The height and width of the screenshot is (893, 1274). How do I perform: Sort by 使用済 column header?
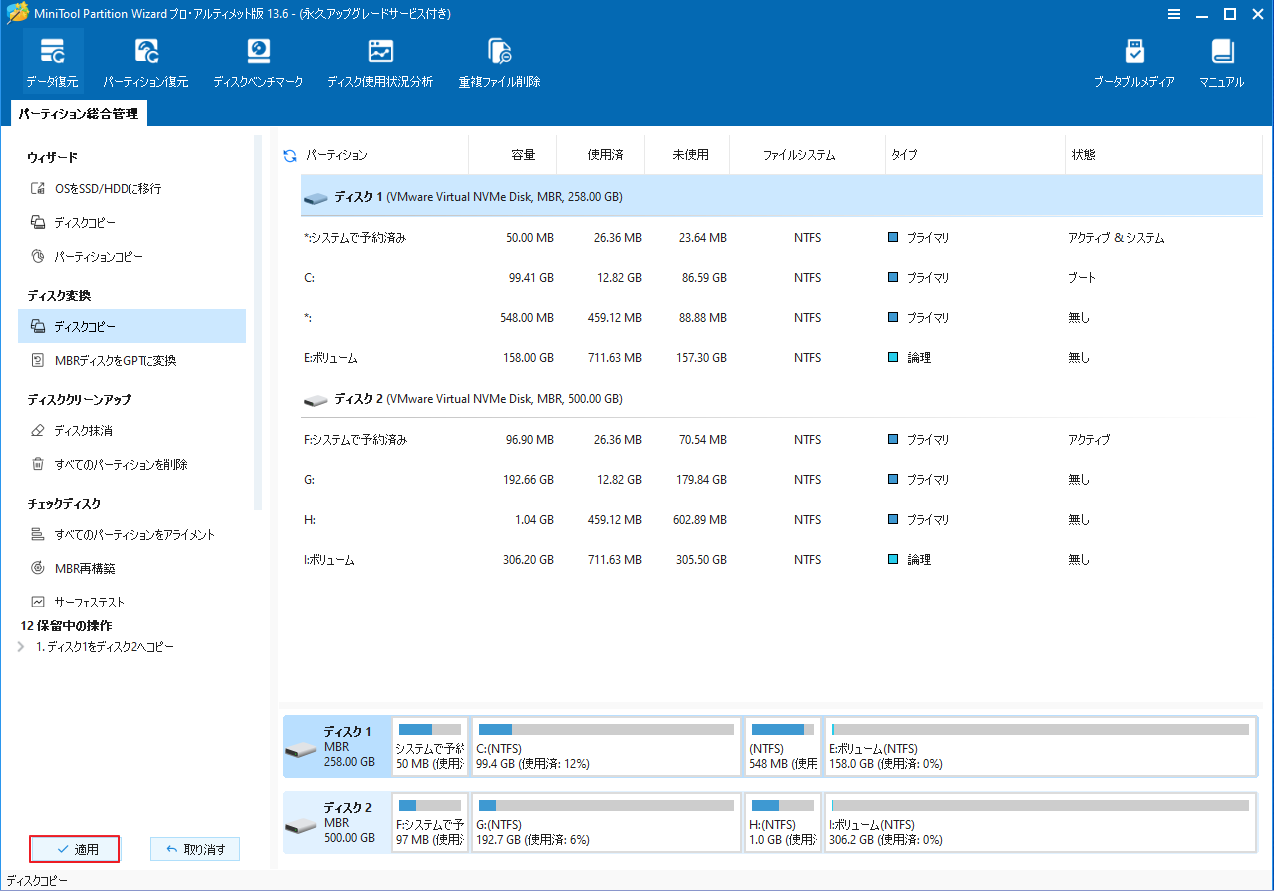click(x=600, y=155)
